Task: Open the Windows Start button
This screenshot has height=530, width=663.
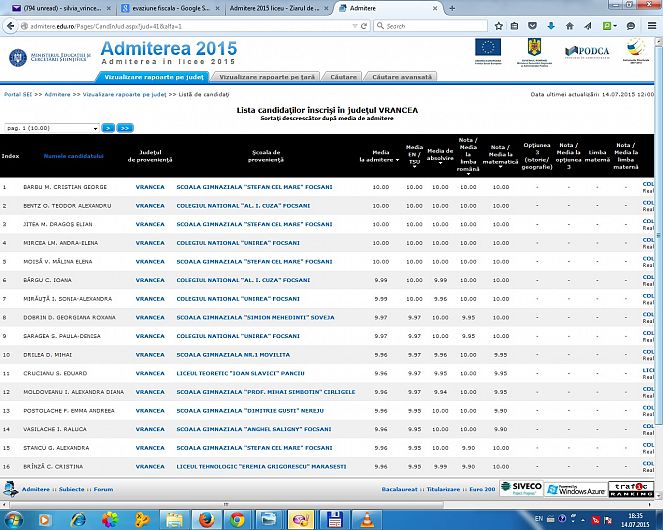Action: tap(13, 520)
